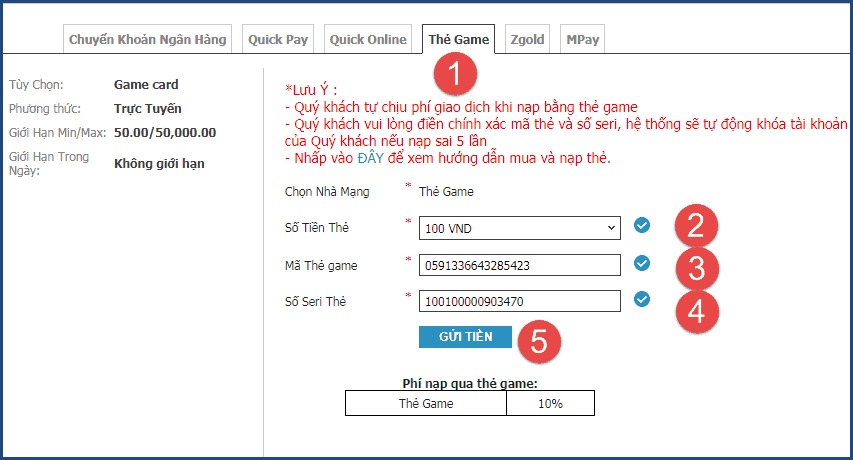Switch to the Zgold tab
The image size is (853, 460).
click(x=527, y=39)
